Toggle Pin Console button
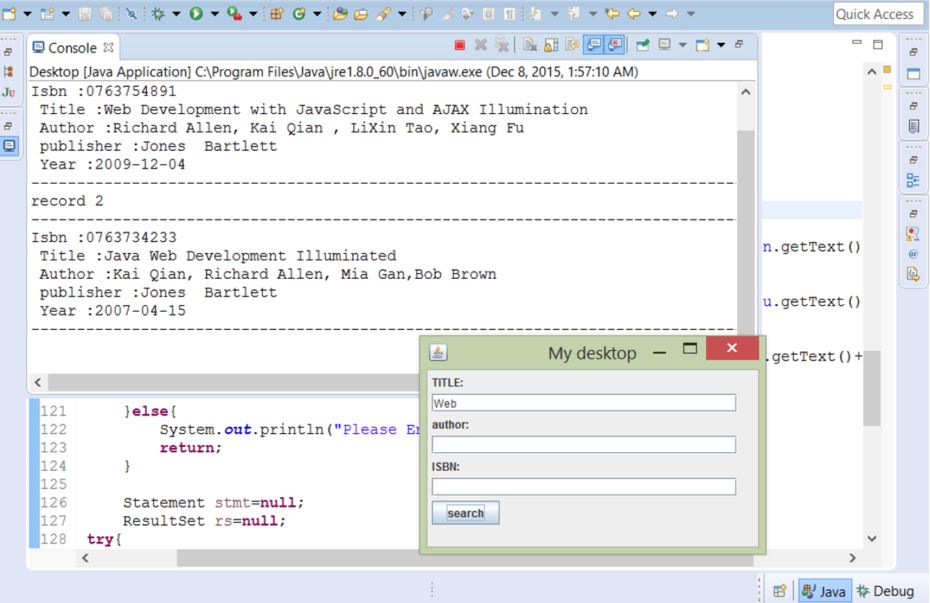930x603 pixels. [641, 46]
